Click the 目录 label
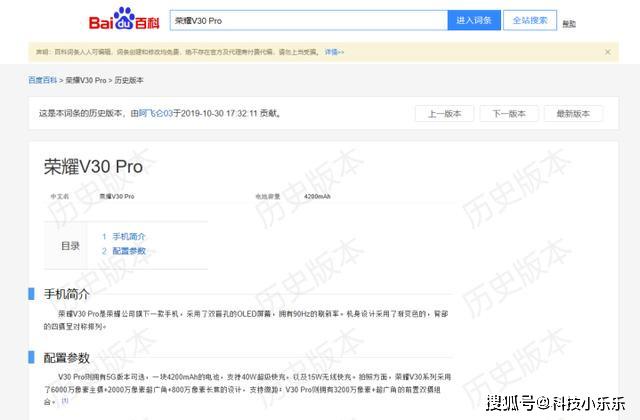The image size is (640, 420). coord(70,246)
